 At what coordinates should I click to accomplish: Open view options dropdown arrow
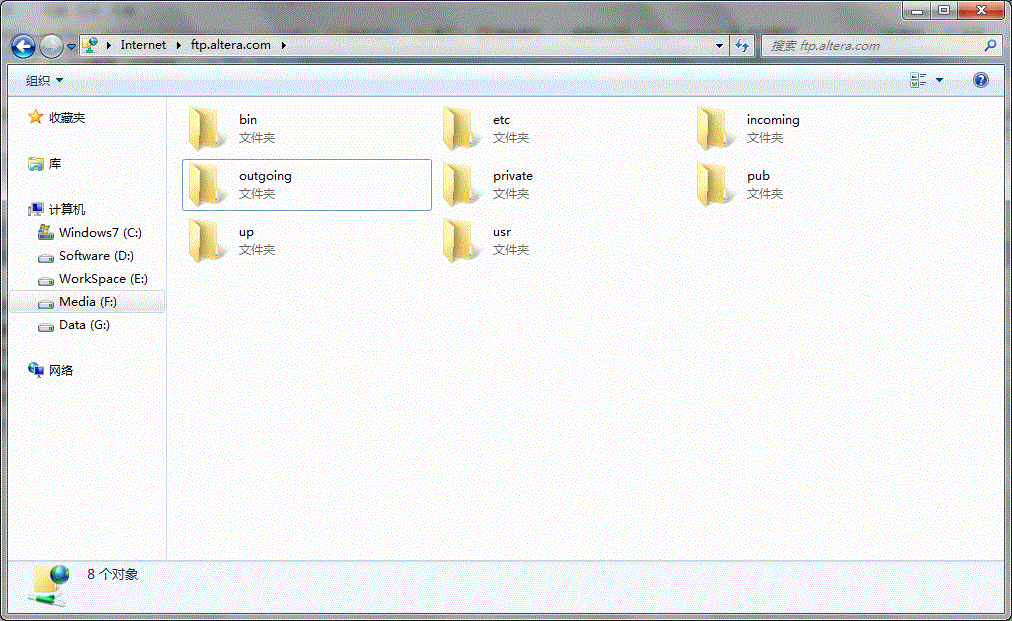[x=939, y=80]
